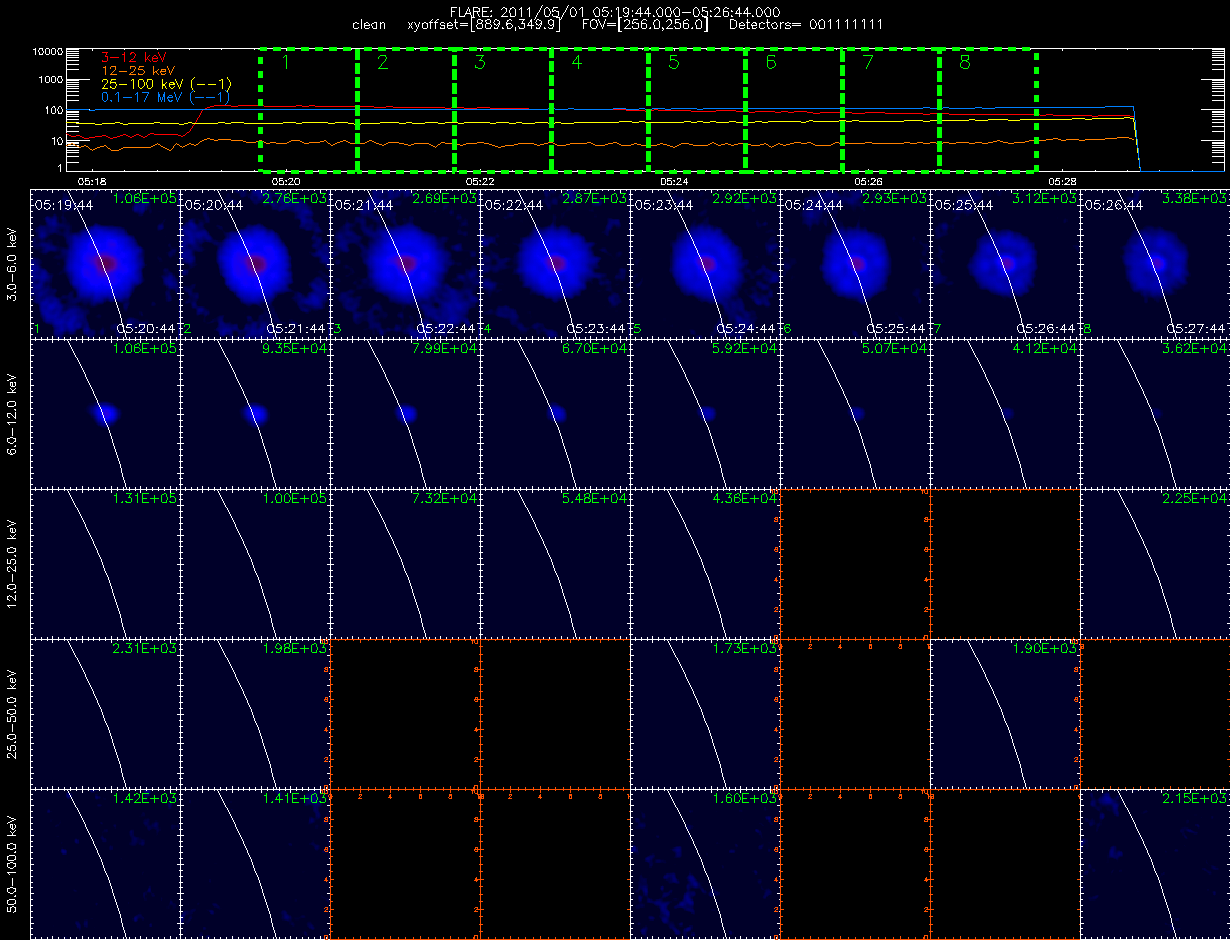Viewport: 1230px width, 940px height.
Task: Open the 6-12 keV image labeled 1.06E+05
Action: [x=105, y=413]
